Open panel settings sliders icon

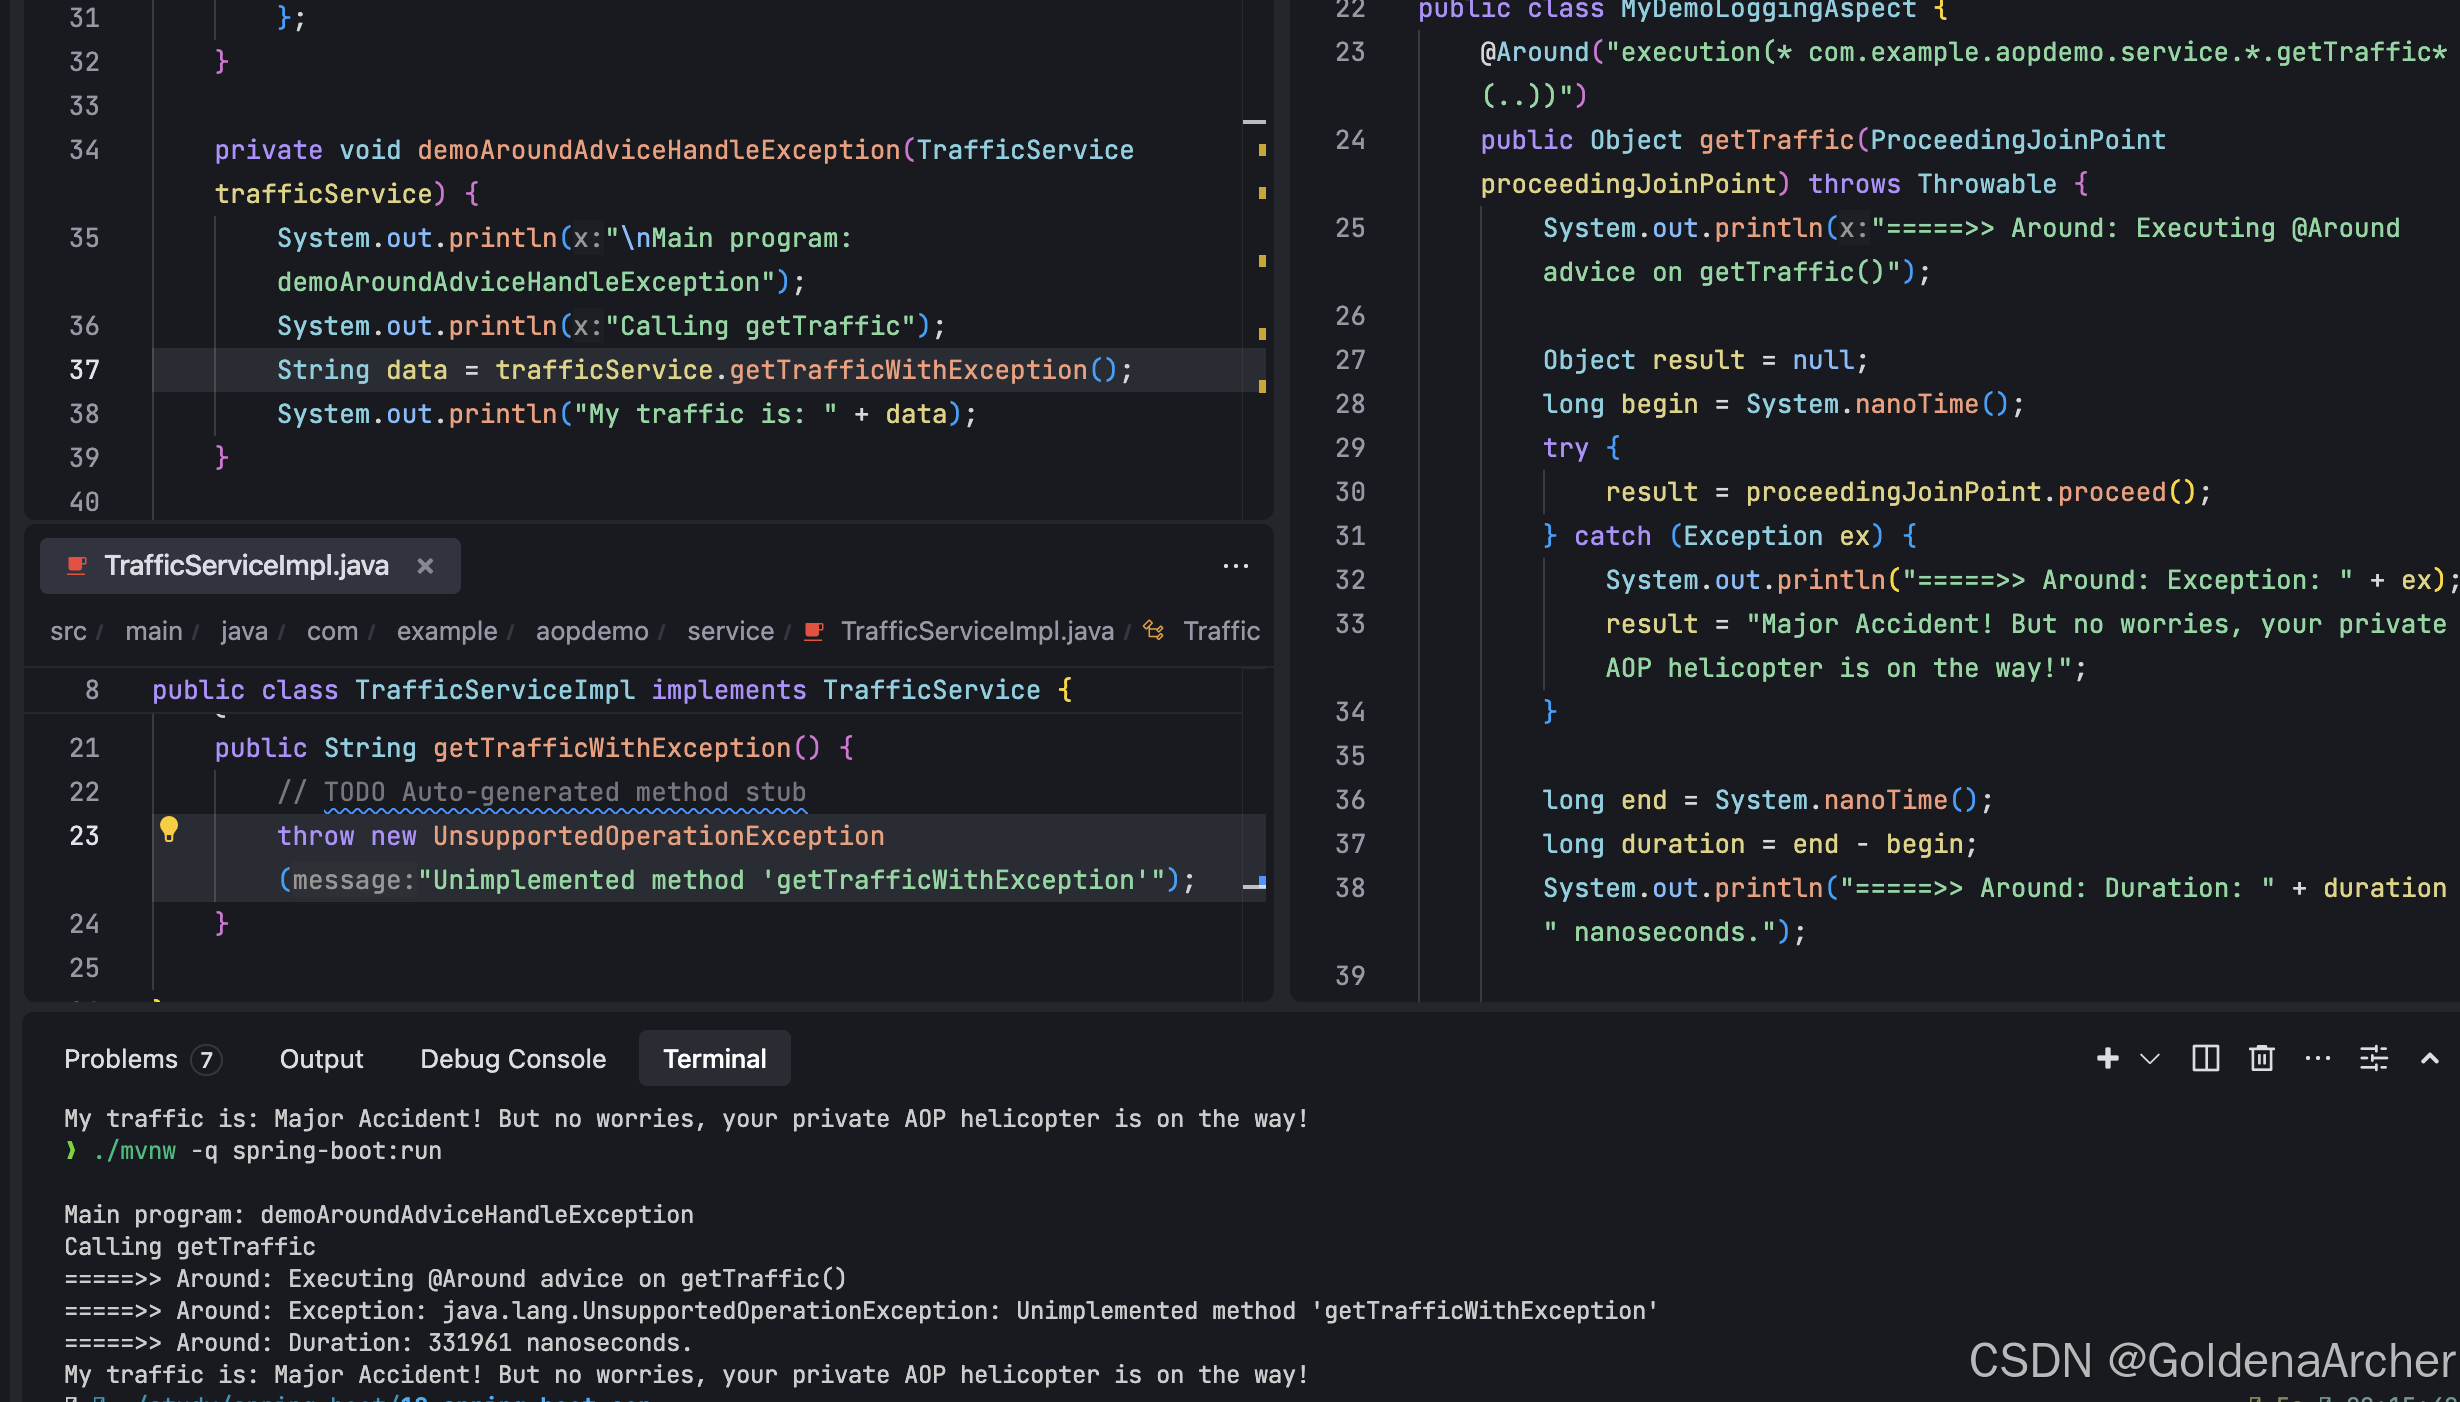coord(2373,1058)
